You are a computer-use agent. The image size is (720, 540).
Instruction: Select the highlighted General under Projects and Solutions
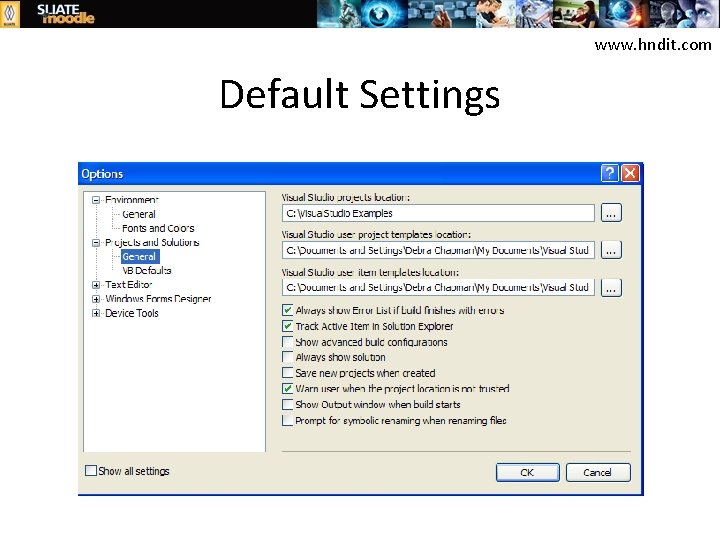pyautogui.click(x=139, y=256)
